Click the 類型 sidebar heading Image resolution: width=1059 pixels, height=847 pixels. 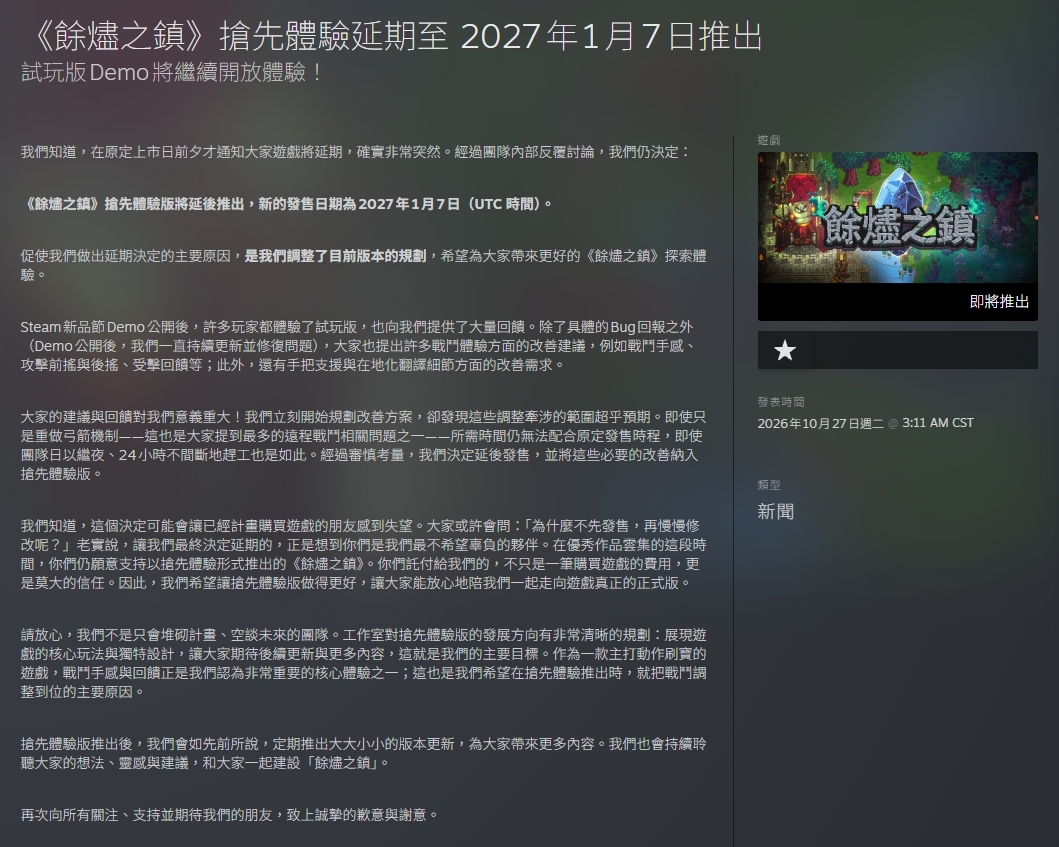point(769,484)
